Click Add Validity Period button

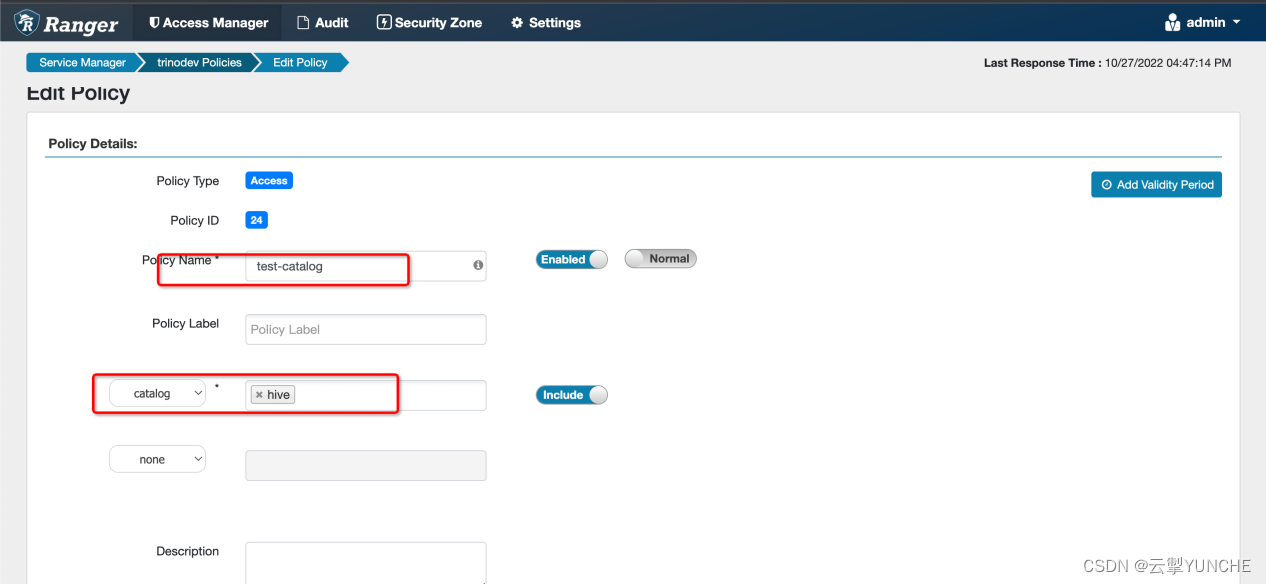(1156, 184)
